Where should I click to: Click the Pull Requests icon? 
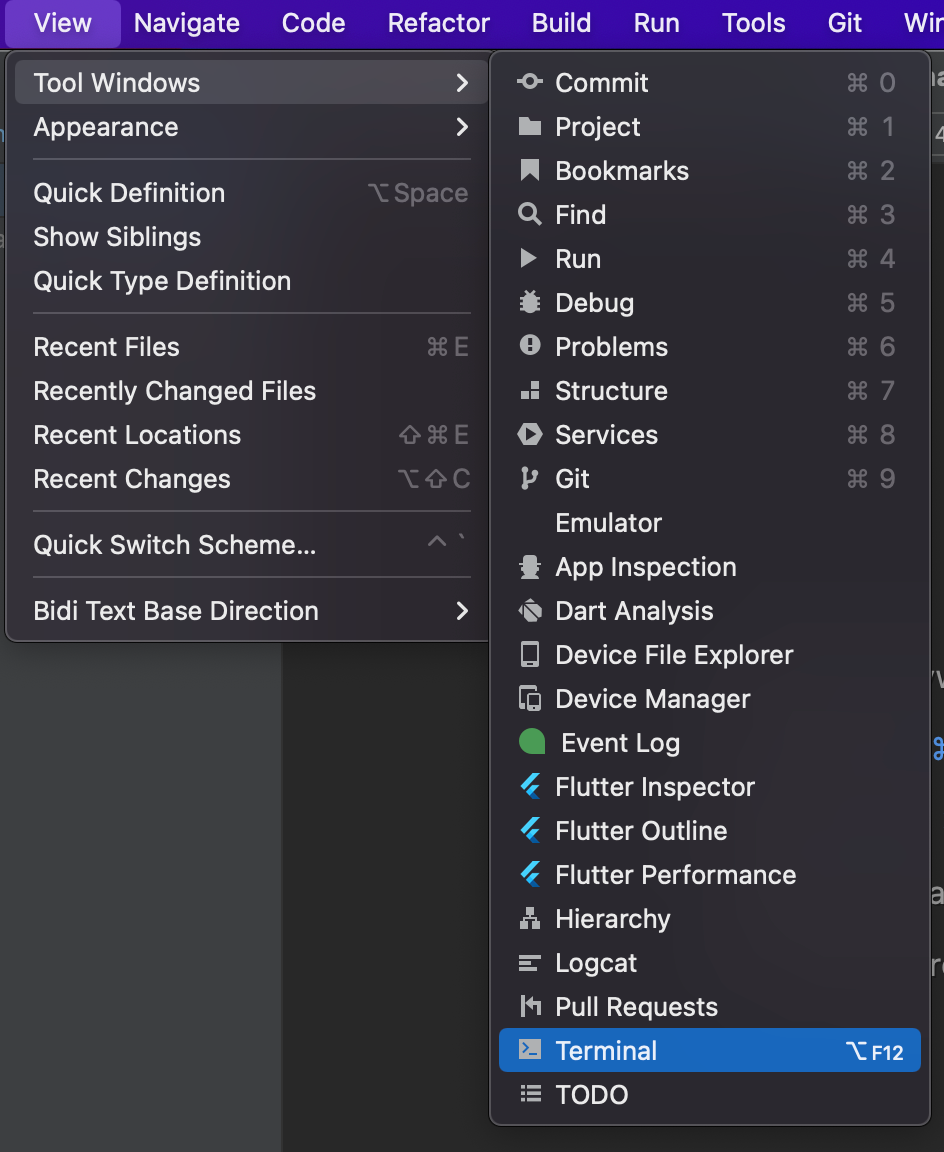(529, 1007)
